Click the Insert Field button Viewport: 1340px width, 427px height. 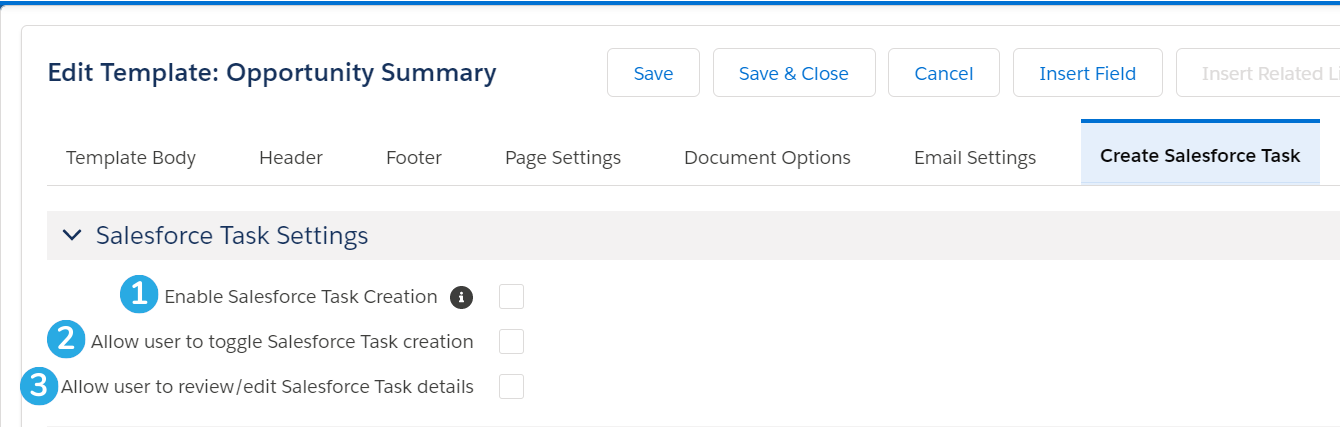pyautogui.click(x=1088, y=73)
